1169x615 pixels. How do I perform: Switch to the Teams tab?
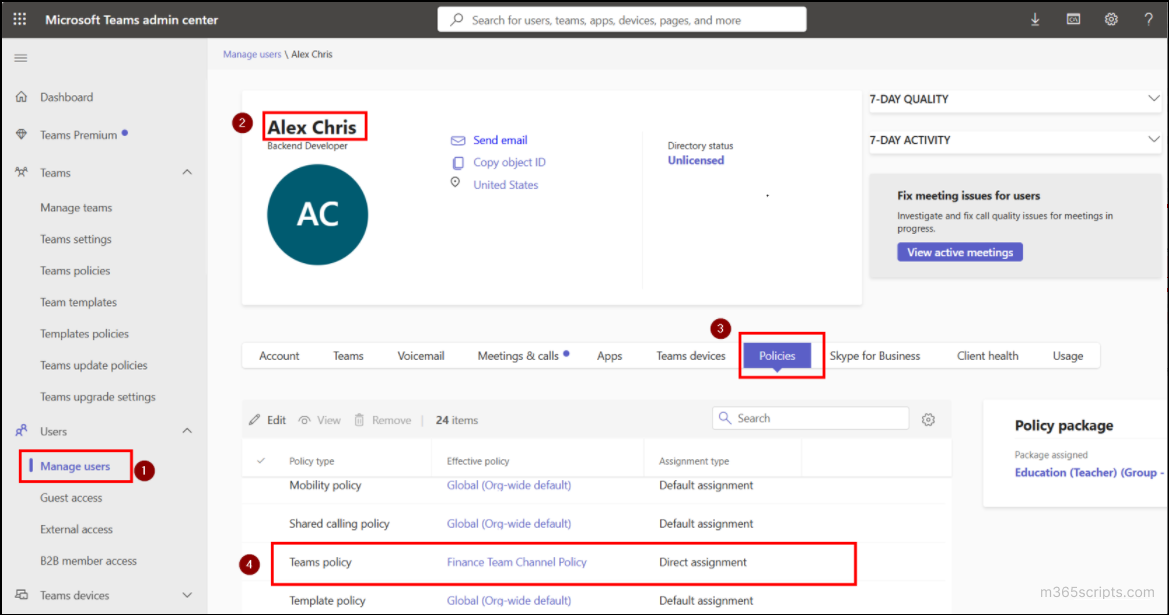[348, 356]
